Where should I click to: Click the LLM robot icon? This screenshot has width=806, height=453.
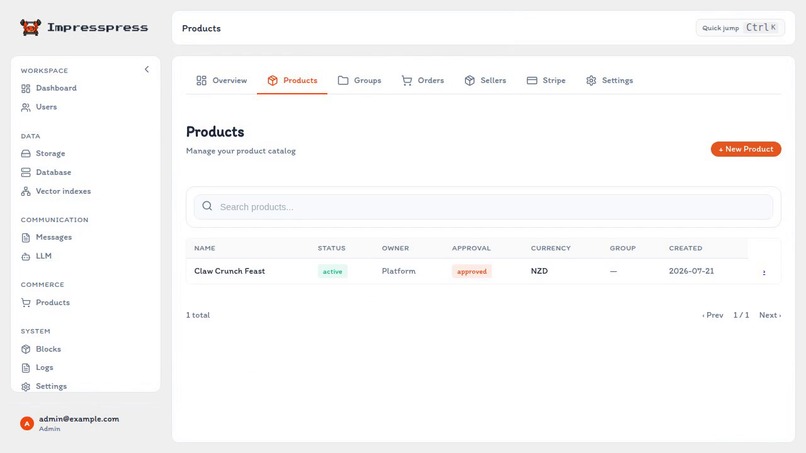(x=26, y=256)
